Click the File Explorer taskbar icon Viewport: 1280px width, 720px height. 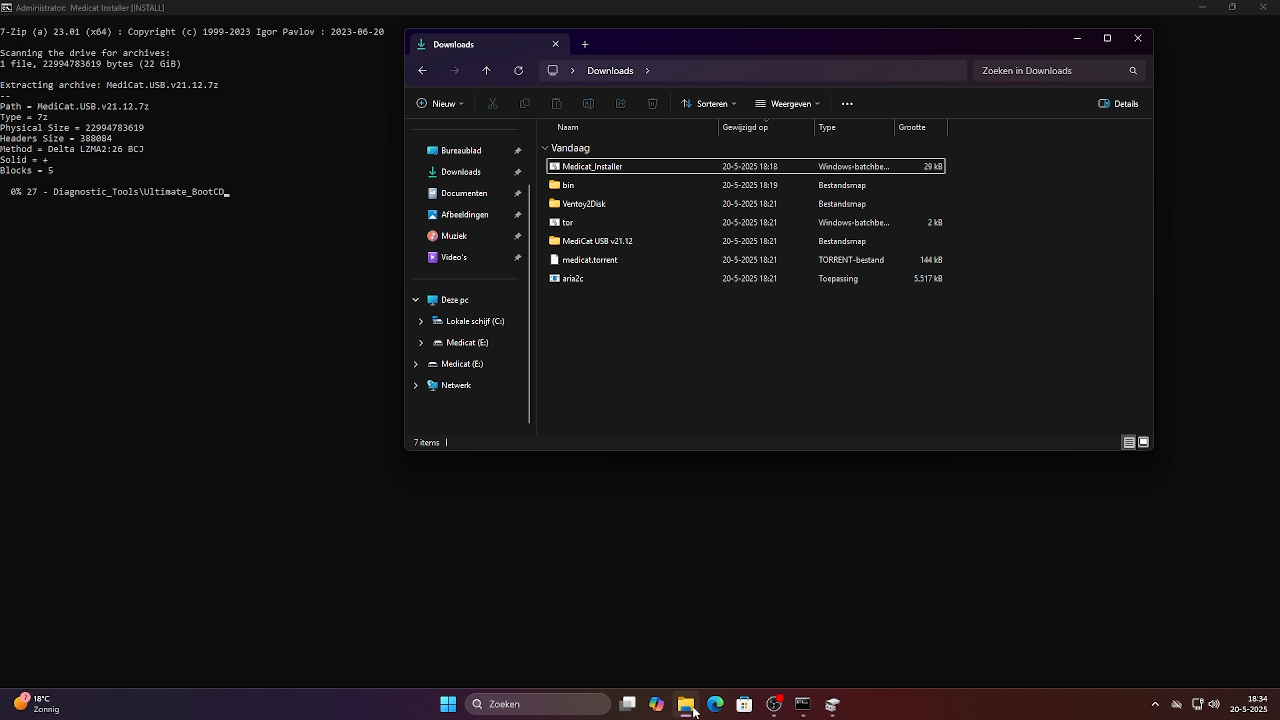pos(686,704)
